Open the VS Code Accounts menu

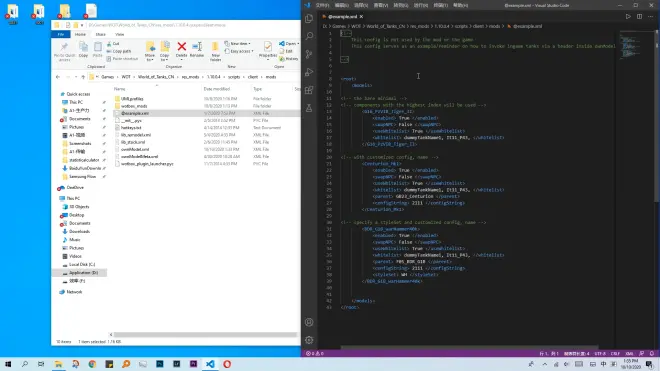coord(309,322)
